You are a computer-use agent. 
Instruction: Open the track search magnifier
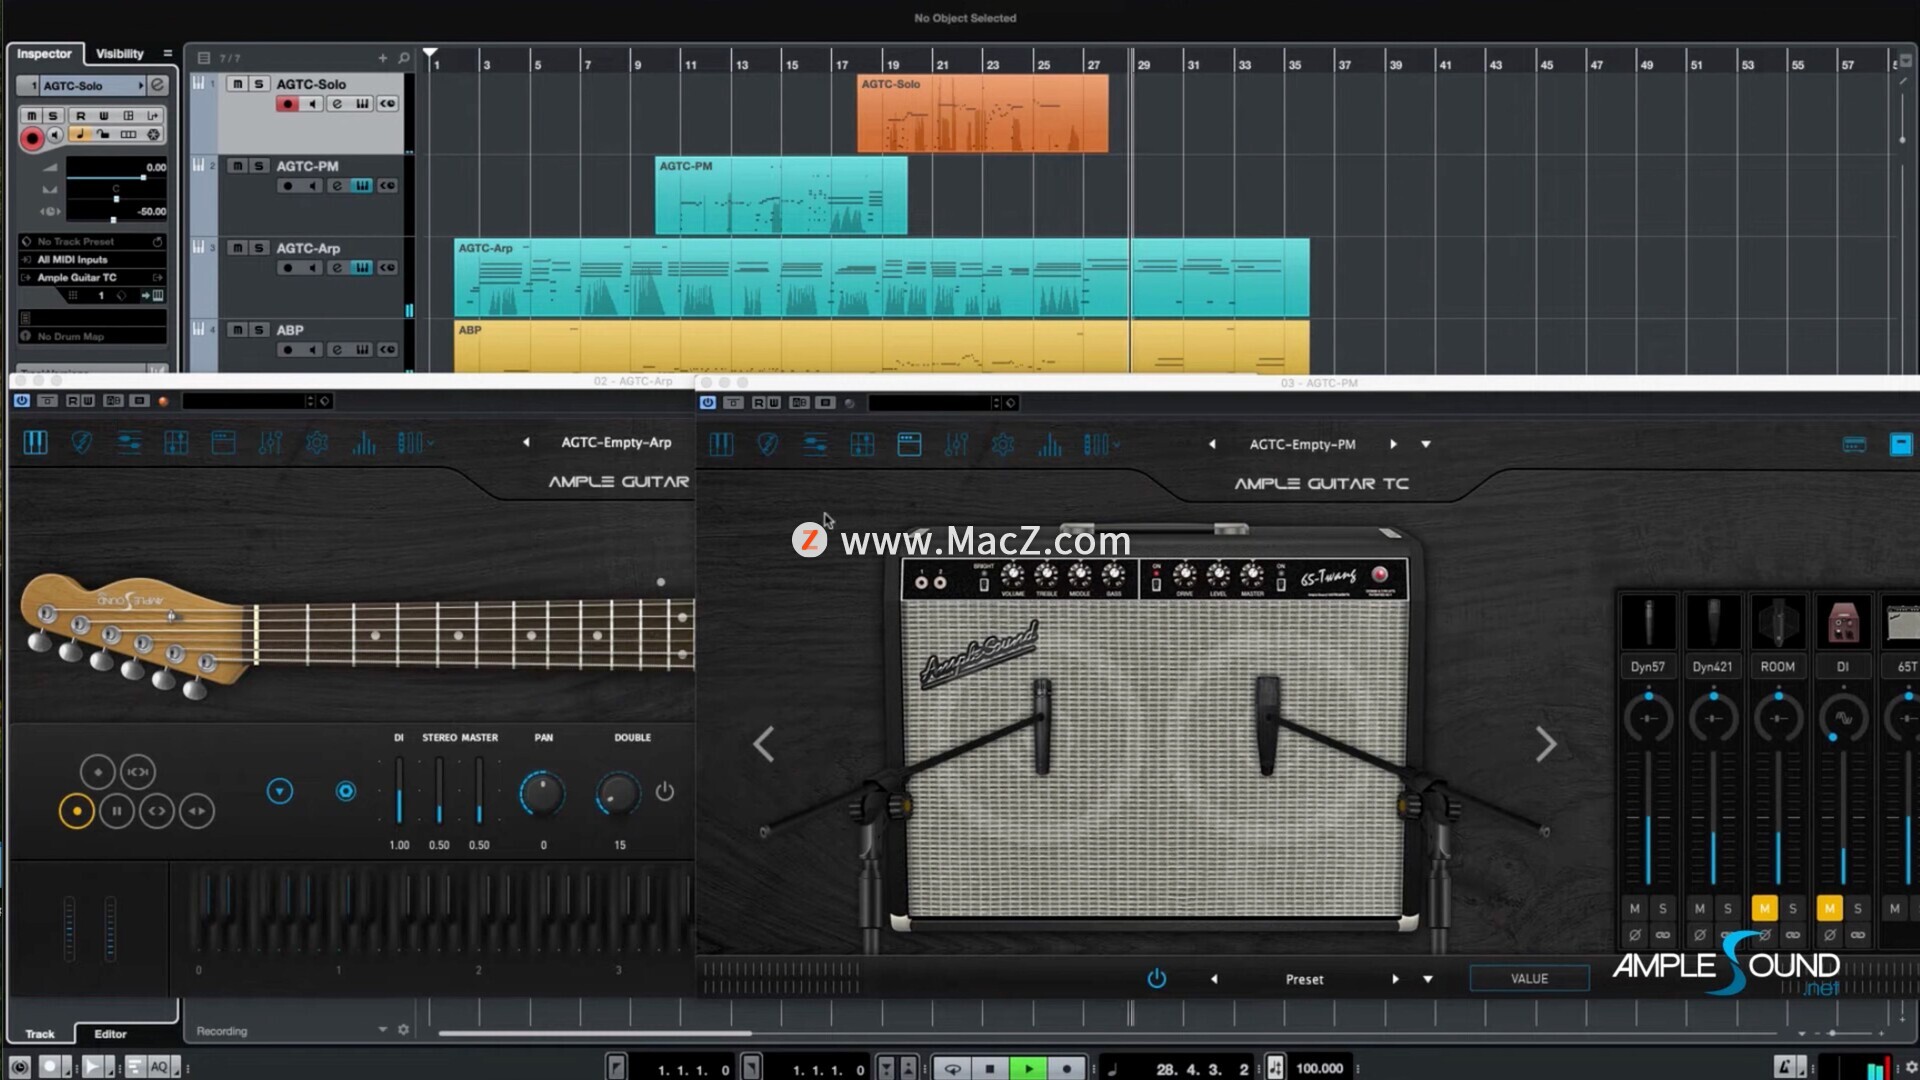[x=403, y=58]
